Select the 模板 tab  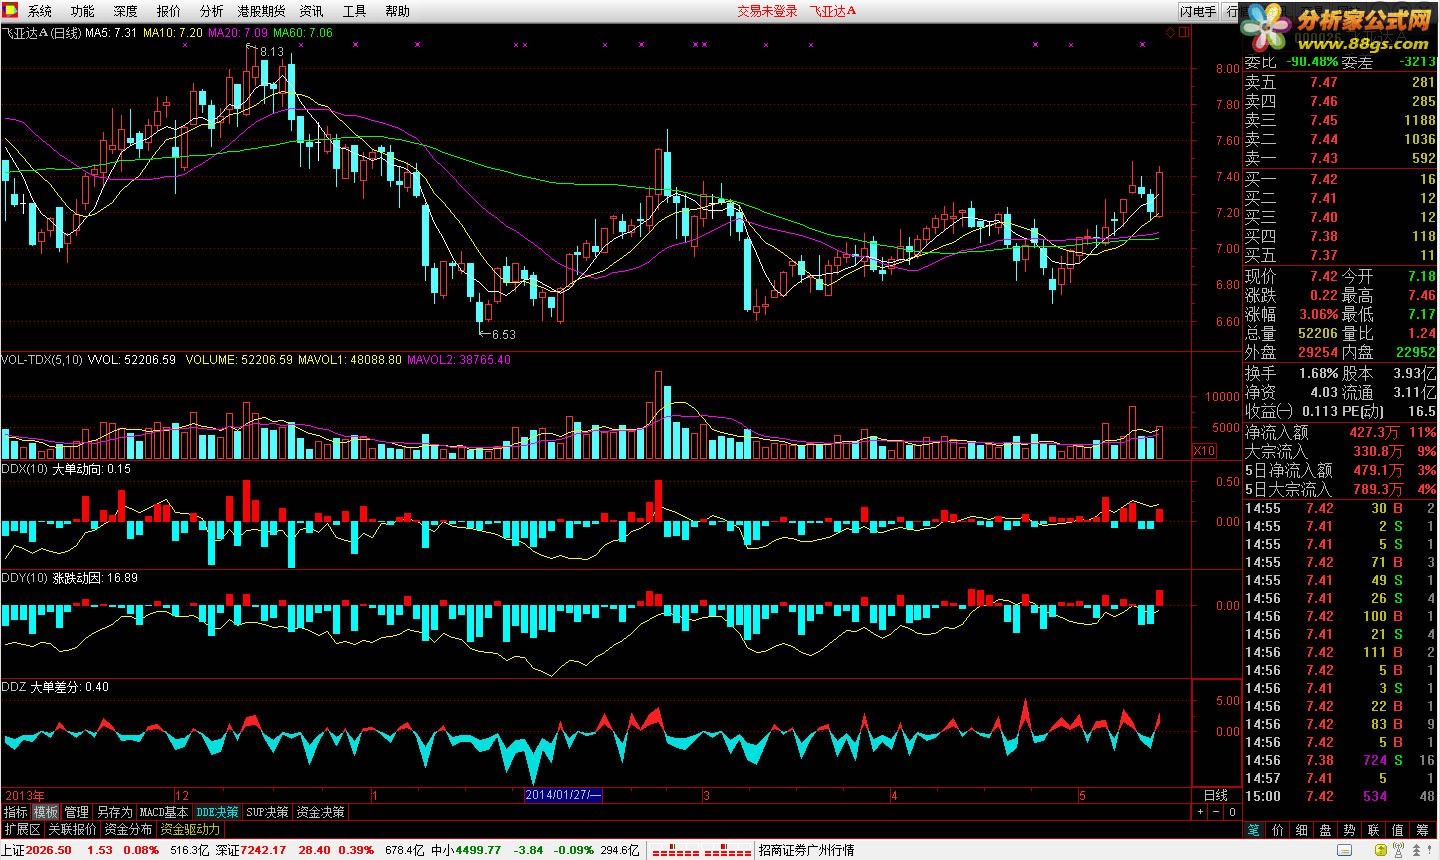(45, 812)
